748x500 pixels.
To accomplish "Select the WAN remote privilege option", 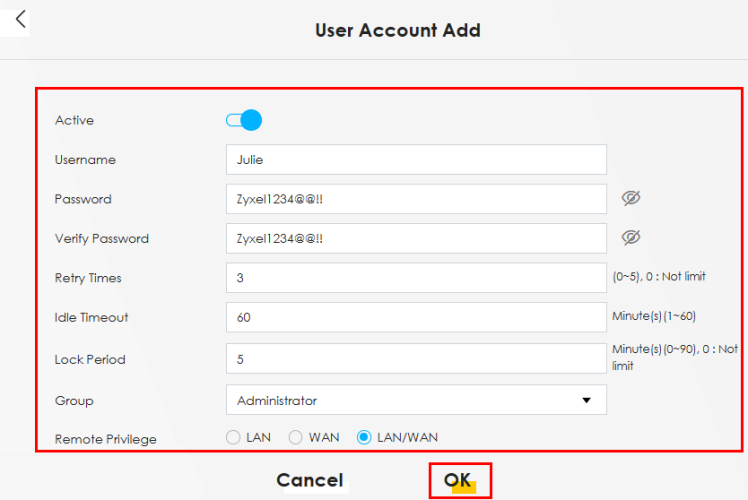I will tap(296, 437).
